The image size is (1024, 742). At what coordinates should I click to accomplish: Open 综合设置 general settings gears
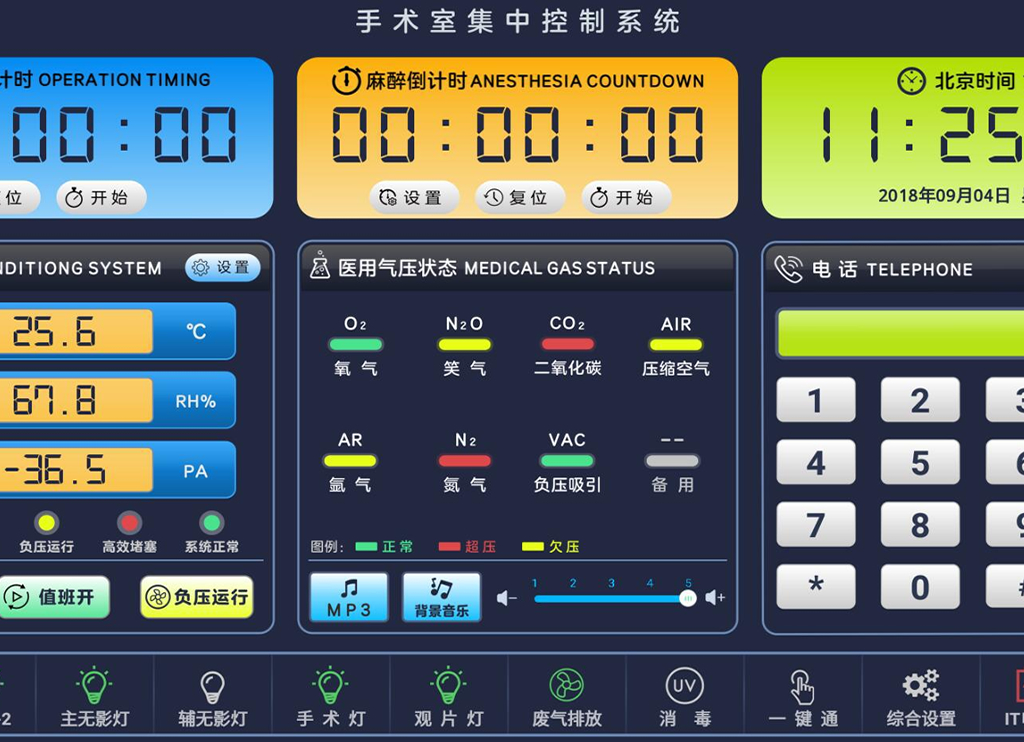click(920, 686)
